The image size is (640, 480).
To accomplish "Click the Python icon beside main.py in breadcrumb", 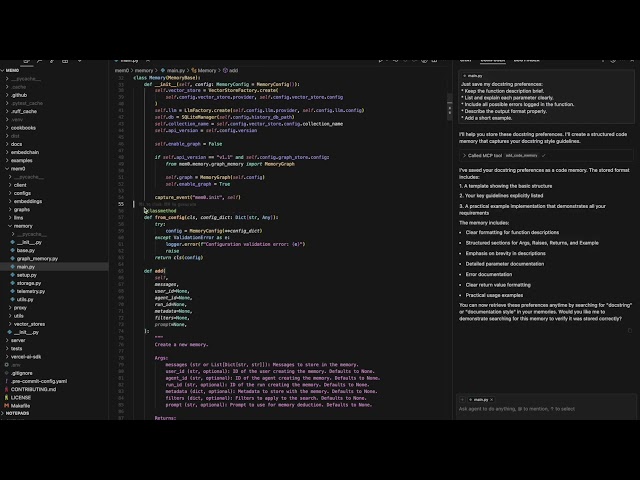I will tap(163, 70).
